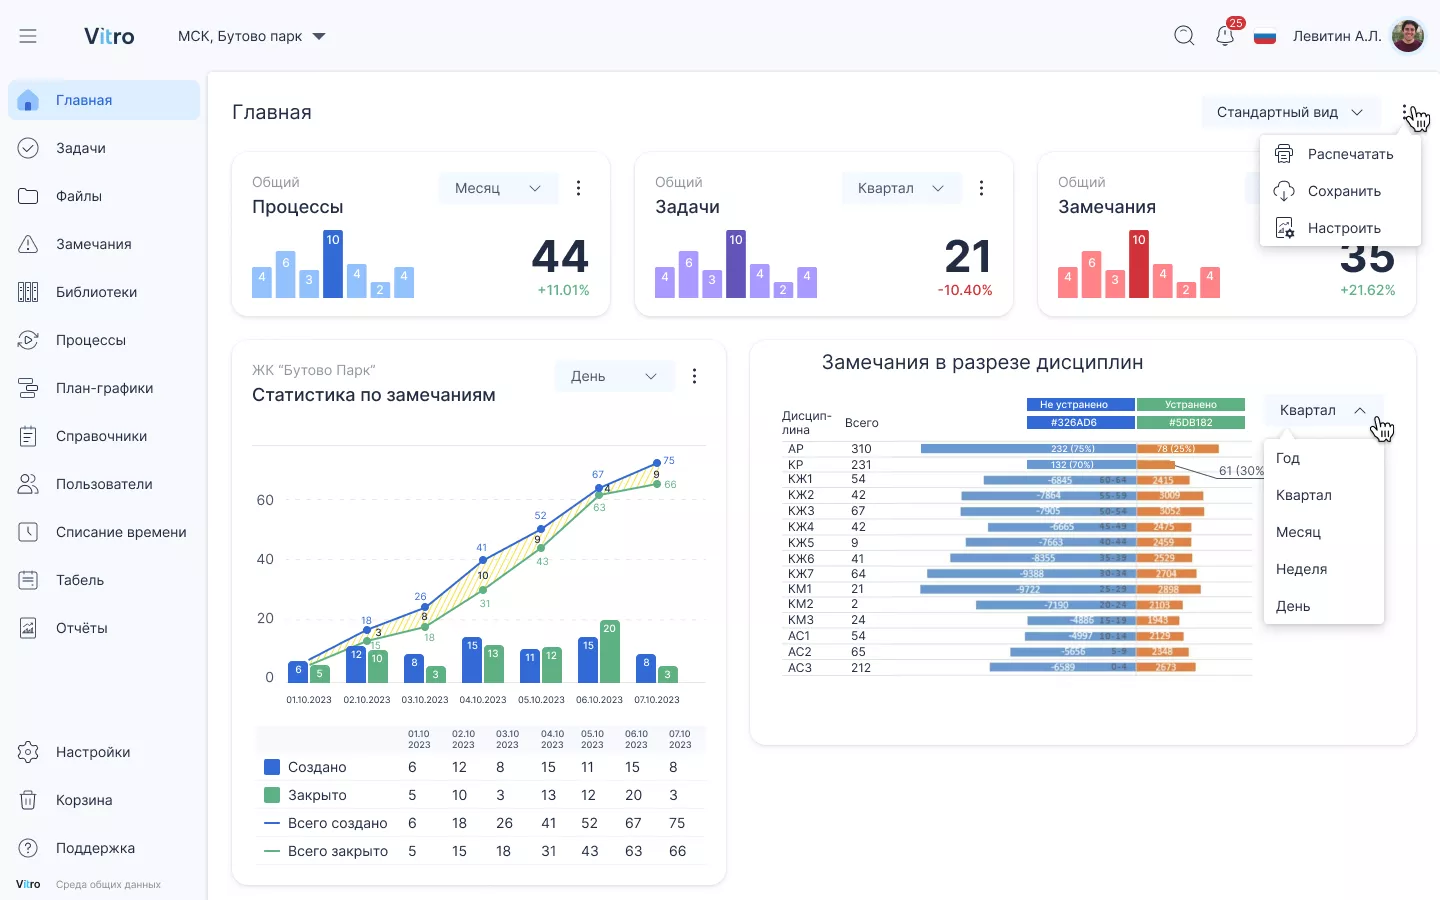Viewport: 1440px width, 900px height.
Task: Open the Стандартный вид view dropdown
Action: click(1289, 112)
